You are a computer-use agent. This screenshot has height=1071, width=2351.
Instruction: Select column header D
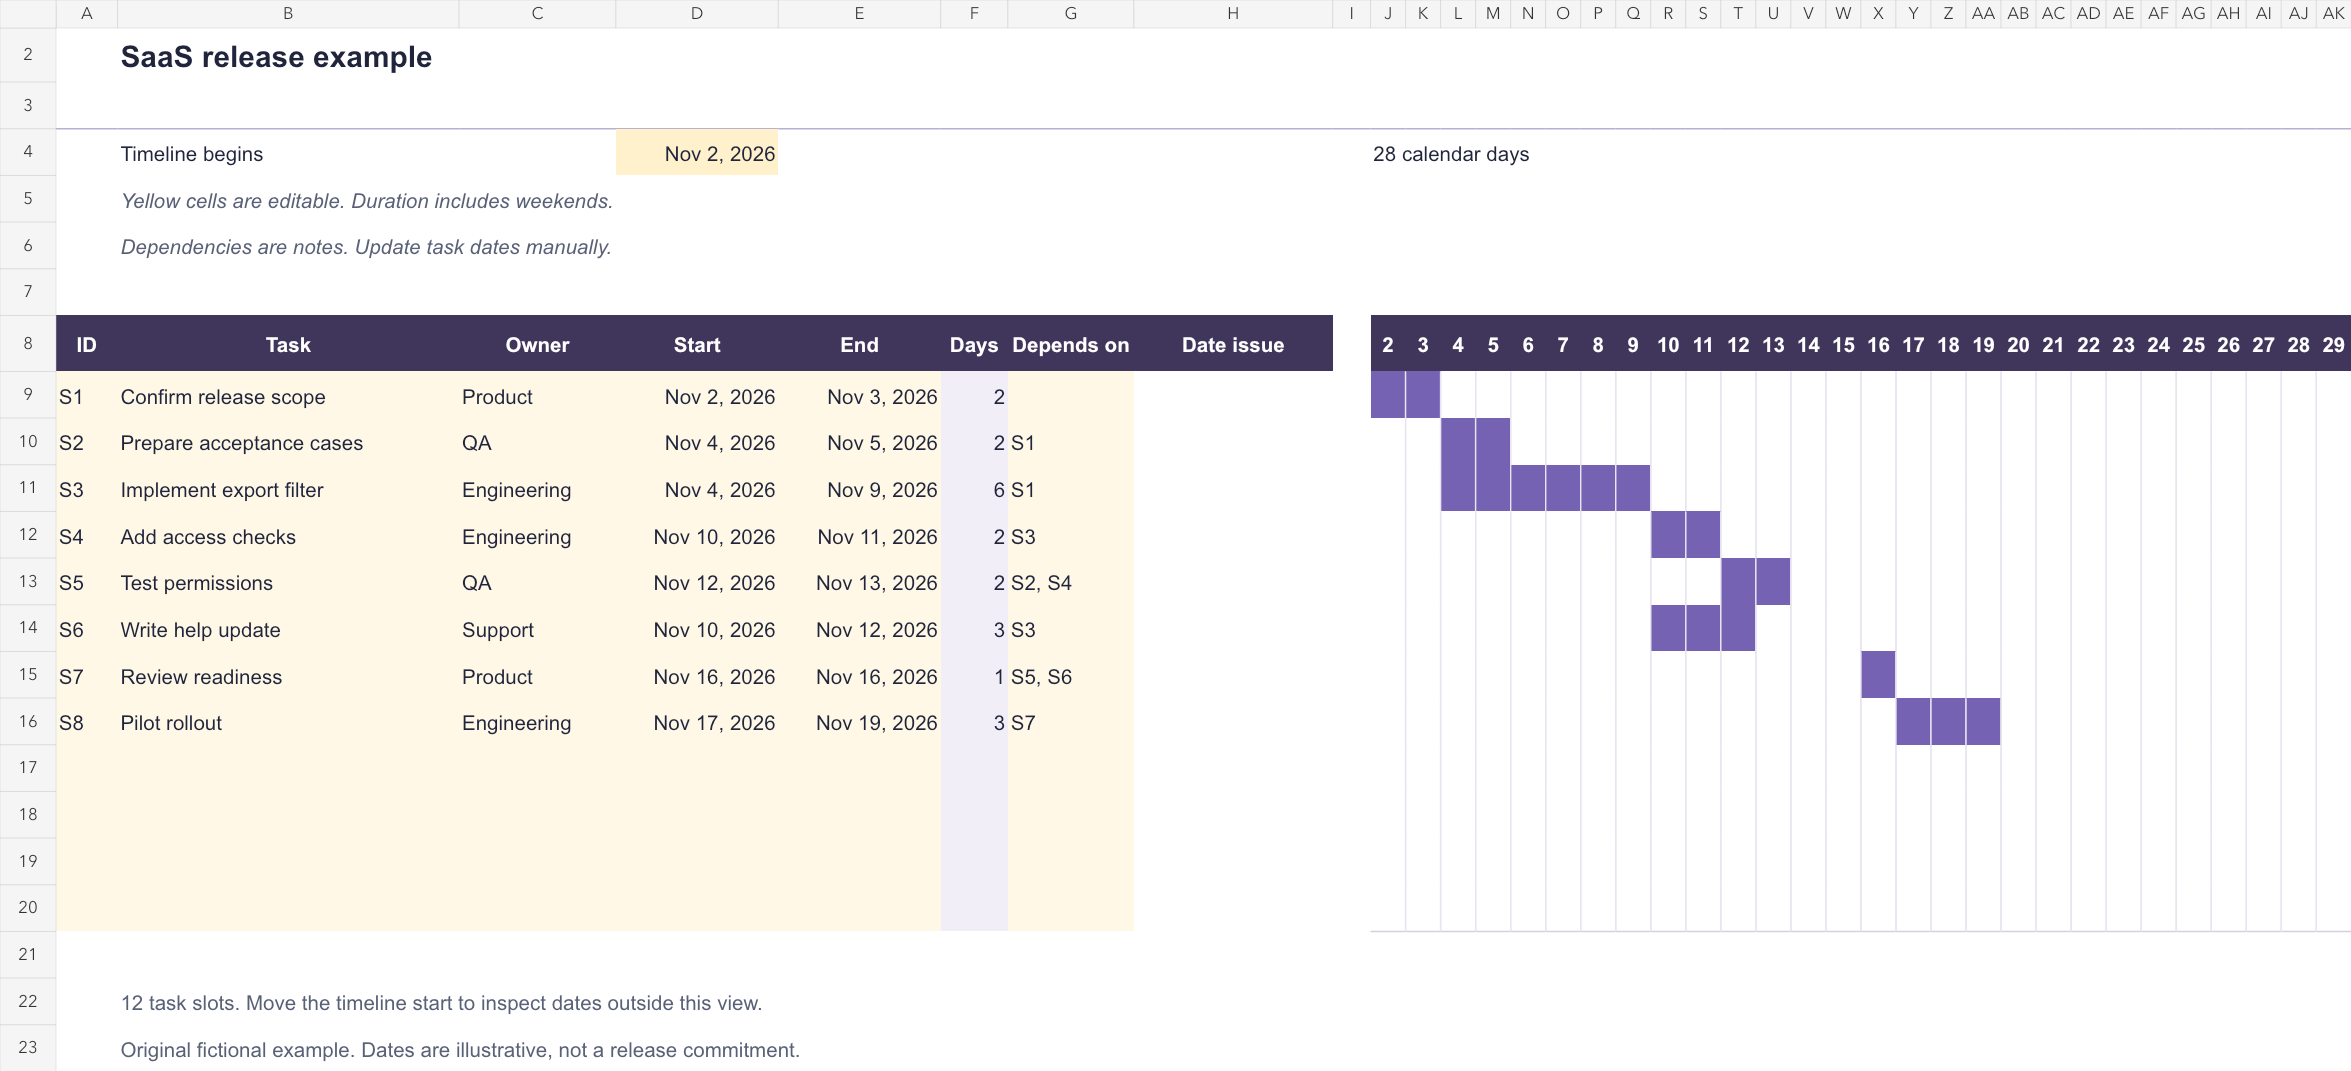pos(696,13)
